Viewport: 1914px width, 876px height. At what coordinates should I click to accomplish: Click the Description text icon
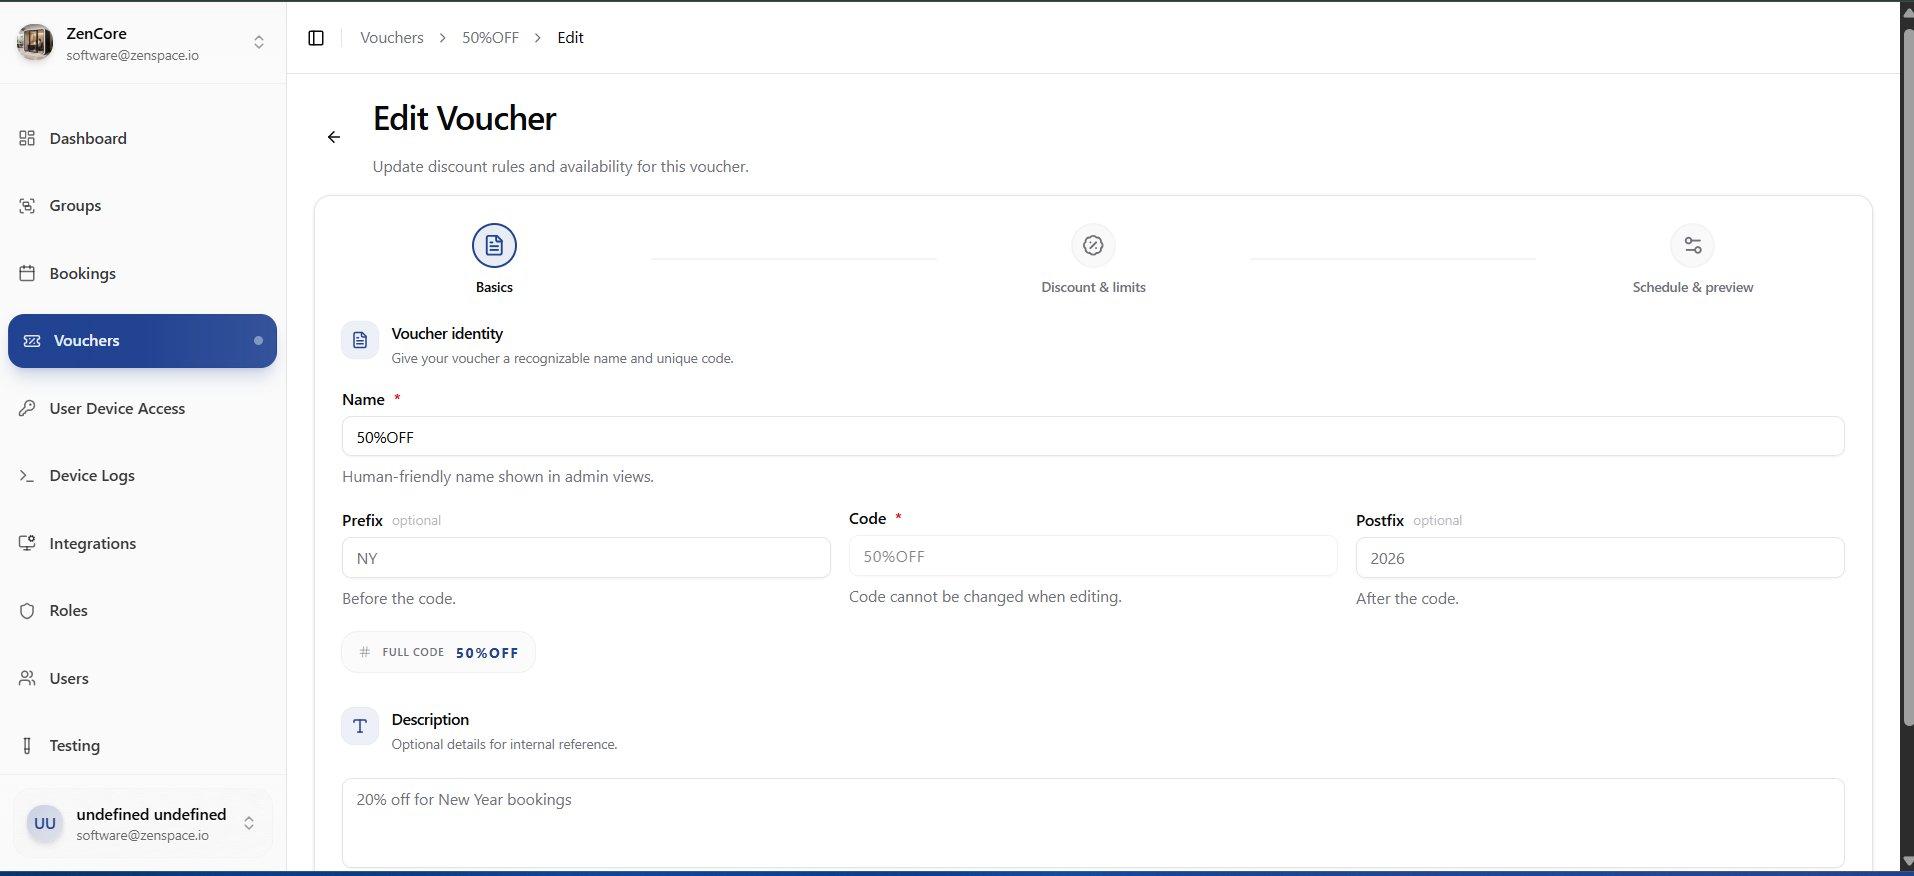point(360,726)
